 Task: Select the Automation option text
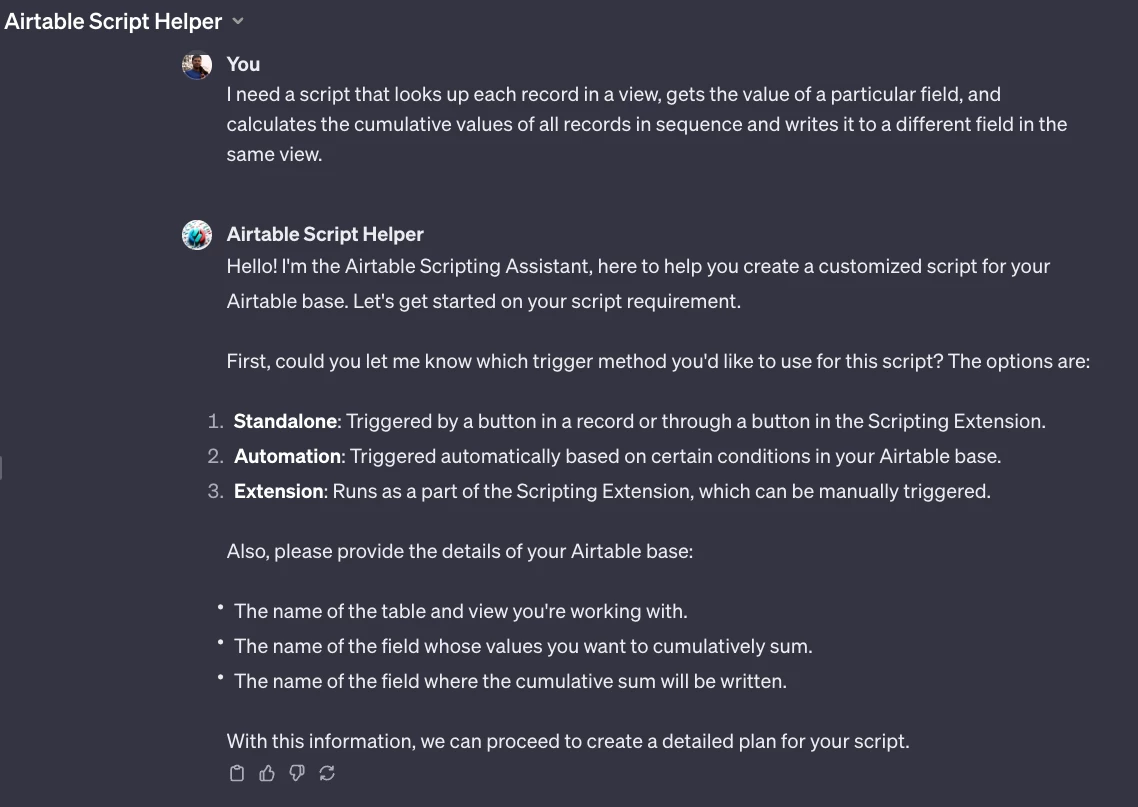287,456
